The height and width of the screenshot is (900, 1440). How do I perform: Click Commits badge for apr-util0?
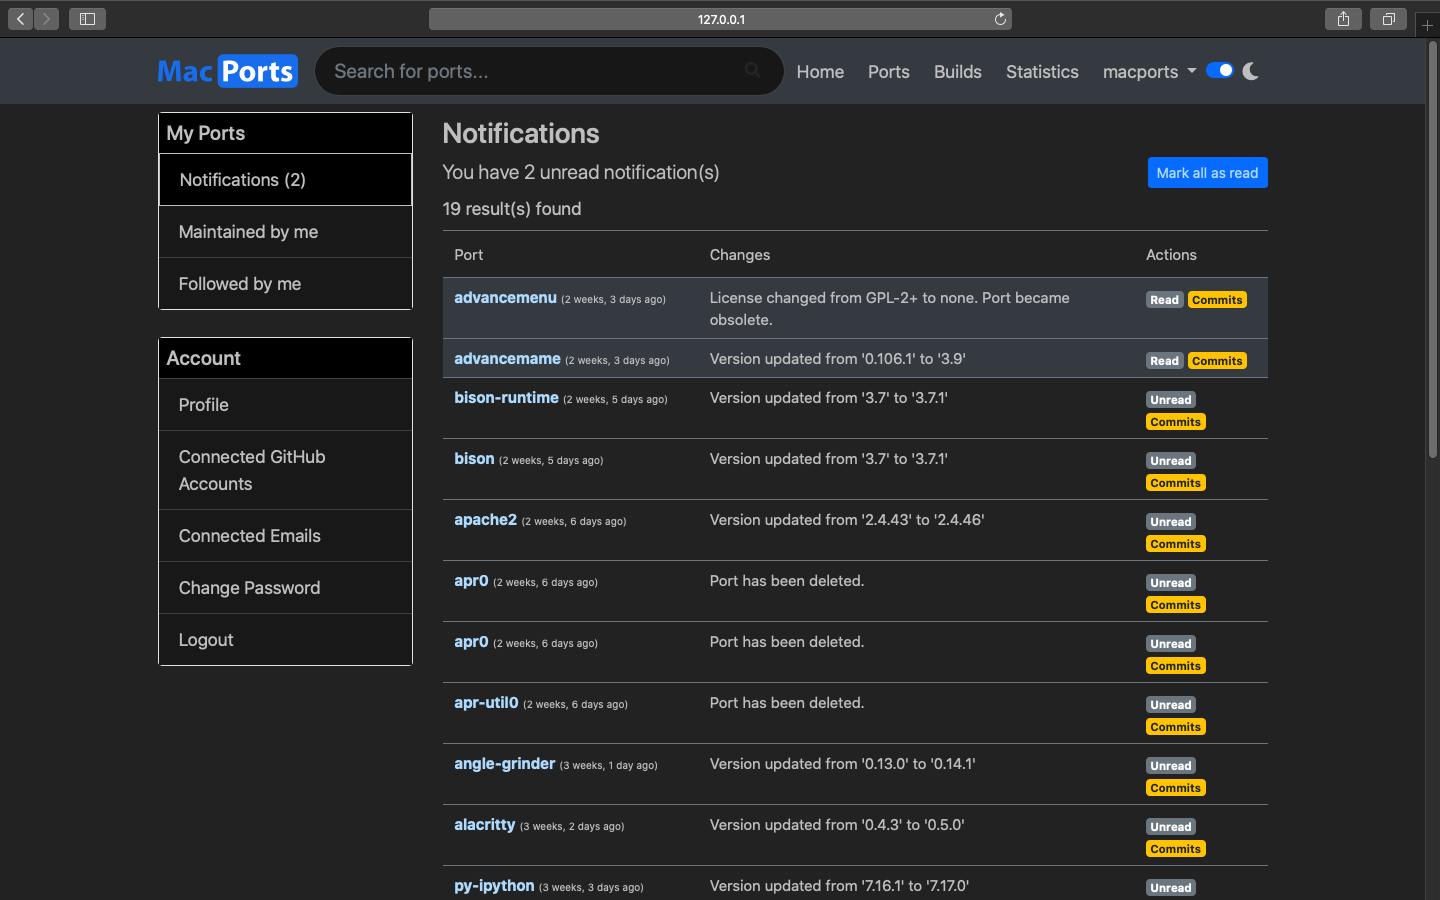click(1176, 727)
